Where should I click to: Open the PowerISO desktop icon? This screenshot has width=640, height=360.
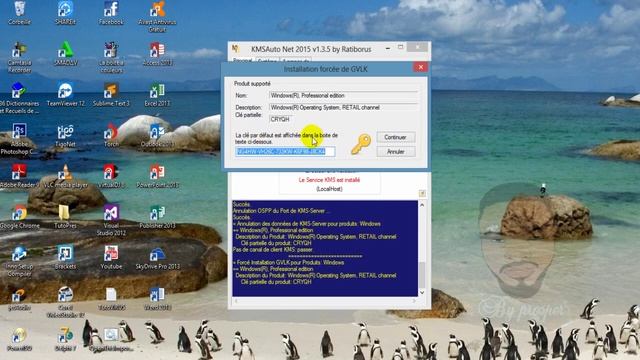coord(19,339)
